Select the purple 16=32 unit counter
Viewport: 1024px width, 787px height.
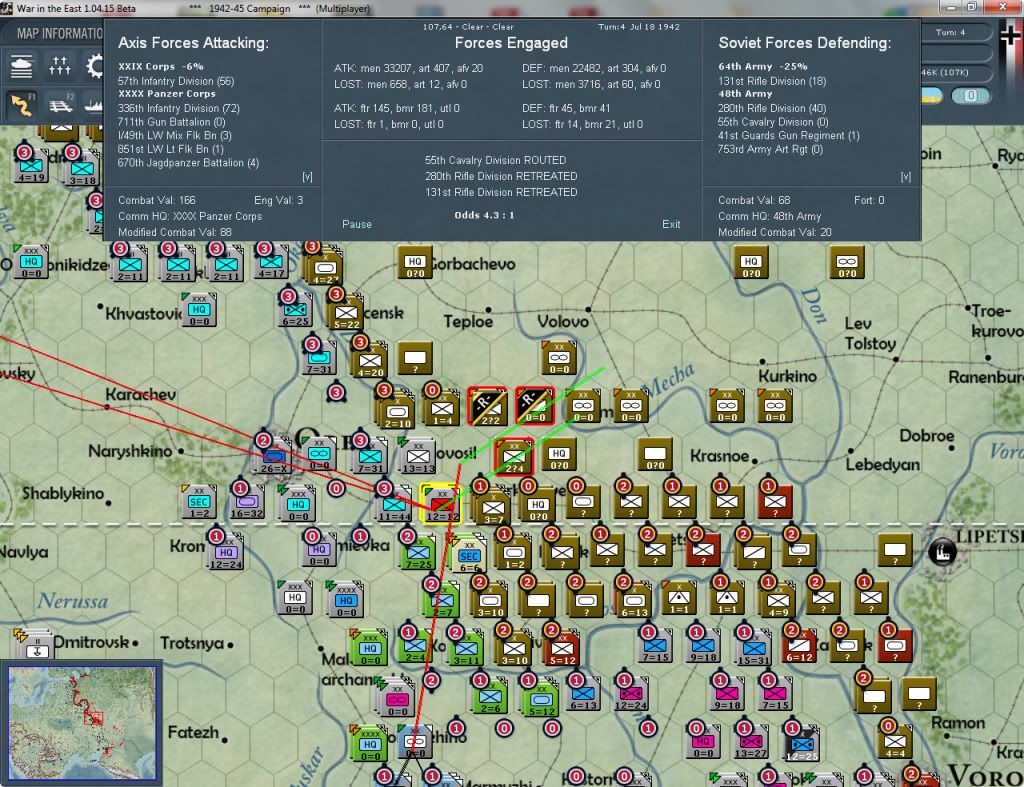pos(247,502)
